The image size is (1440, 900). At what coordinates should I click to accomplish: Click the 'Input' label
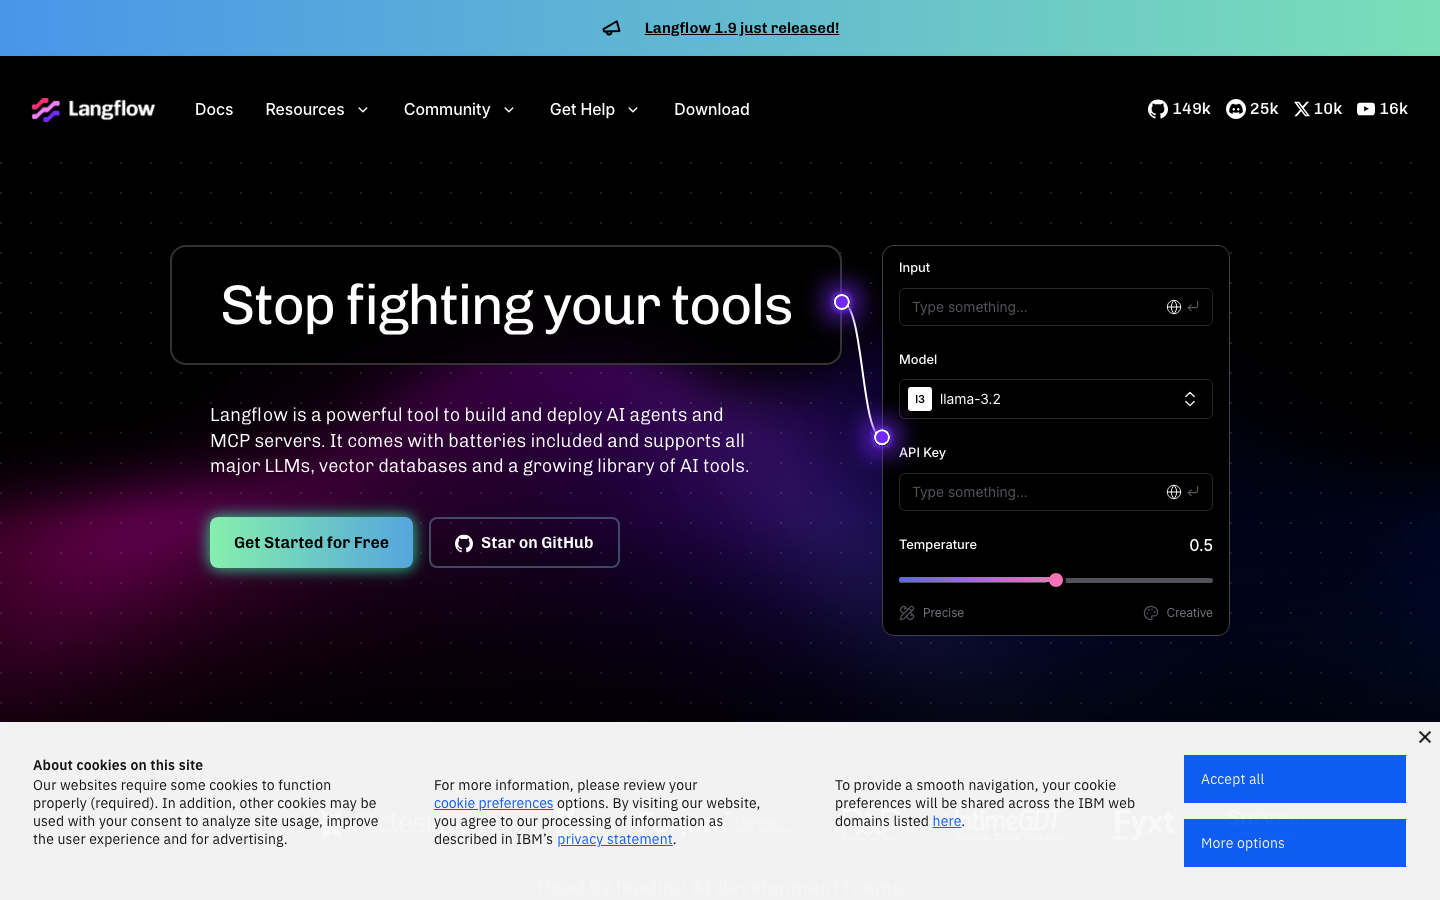[914, 268]
